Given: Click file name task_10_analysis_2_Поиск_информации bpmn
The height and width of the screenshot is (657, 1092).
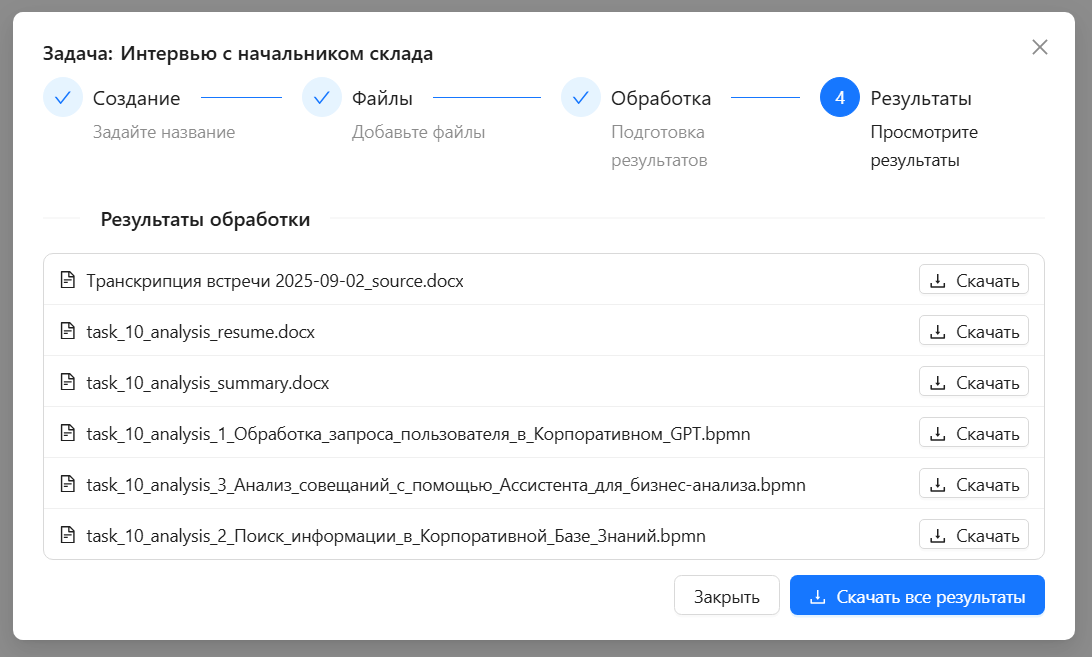Looking at the screenshot, I should (x=396, y=535).
